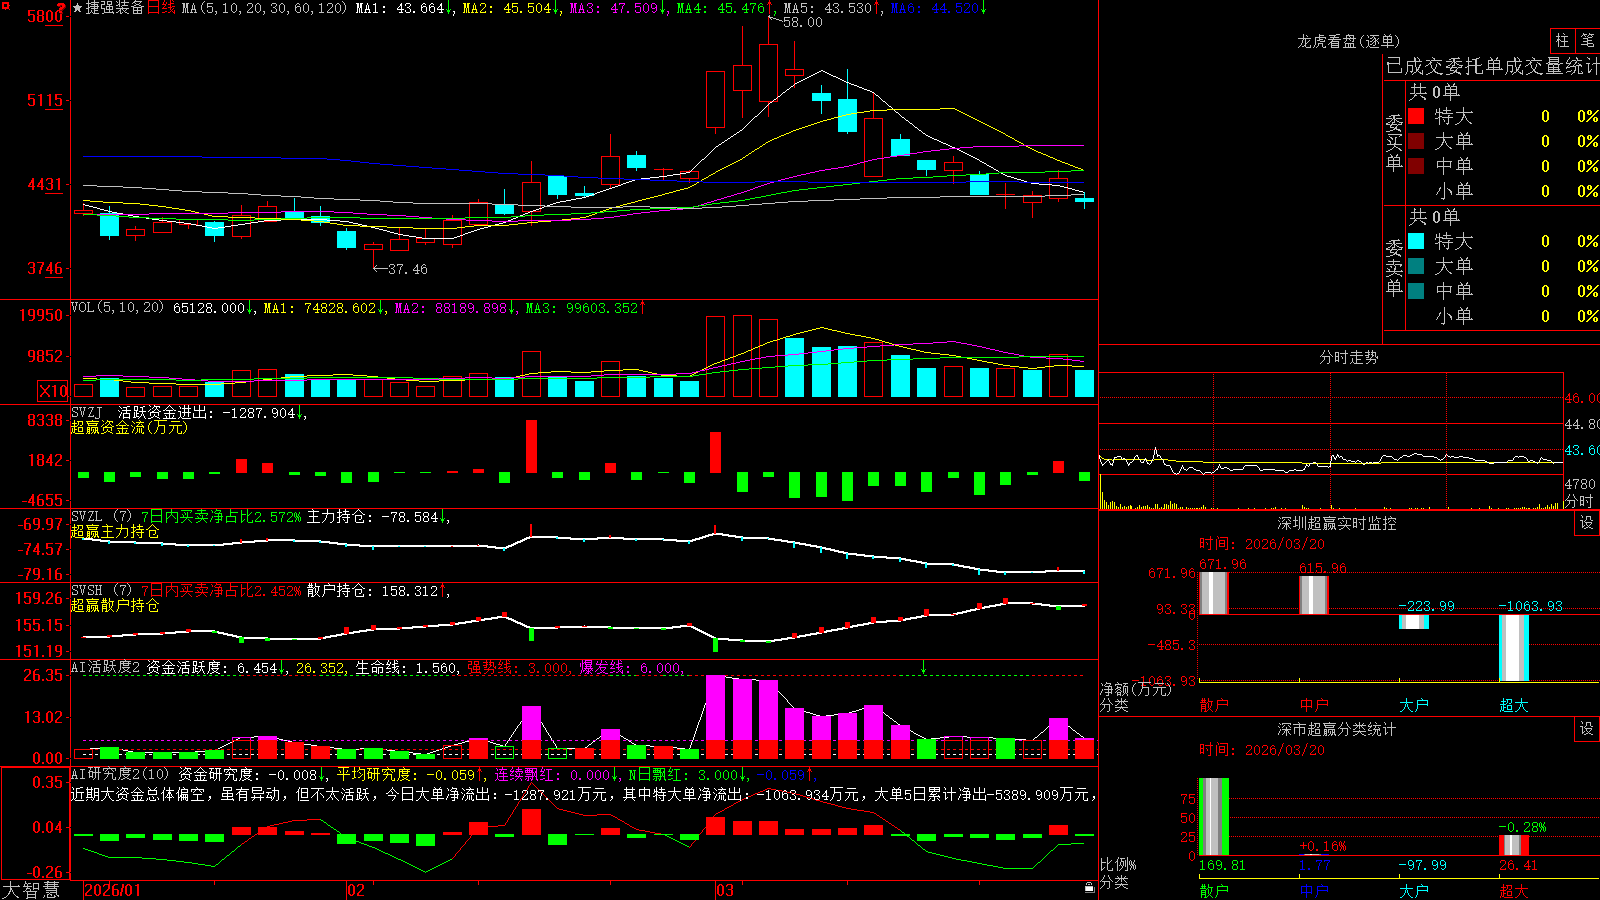Click the 169.81 散户 percentage bar
Viewport: 1600px width, 900px height.
click(x=1213, y=817)
